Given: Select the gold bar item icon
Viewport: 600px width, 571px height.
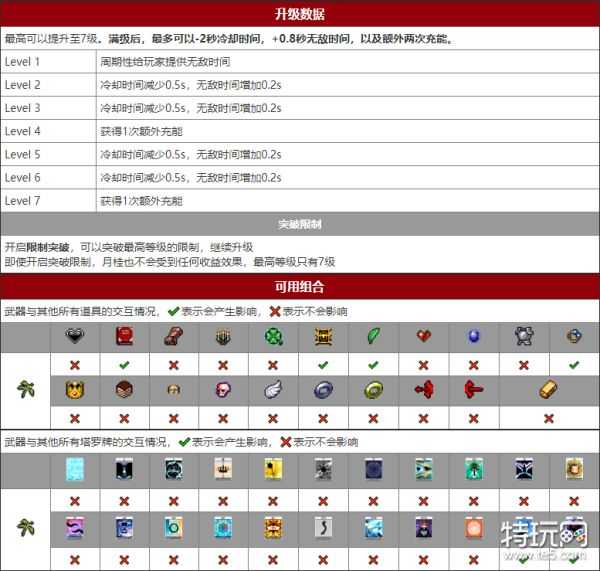Looking at the screenshot, I should (x=548, y=389).
